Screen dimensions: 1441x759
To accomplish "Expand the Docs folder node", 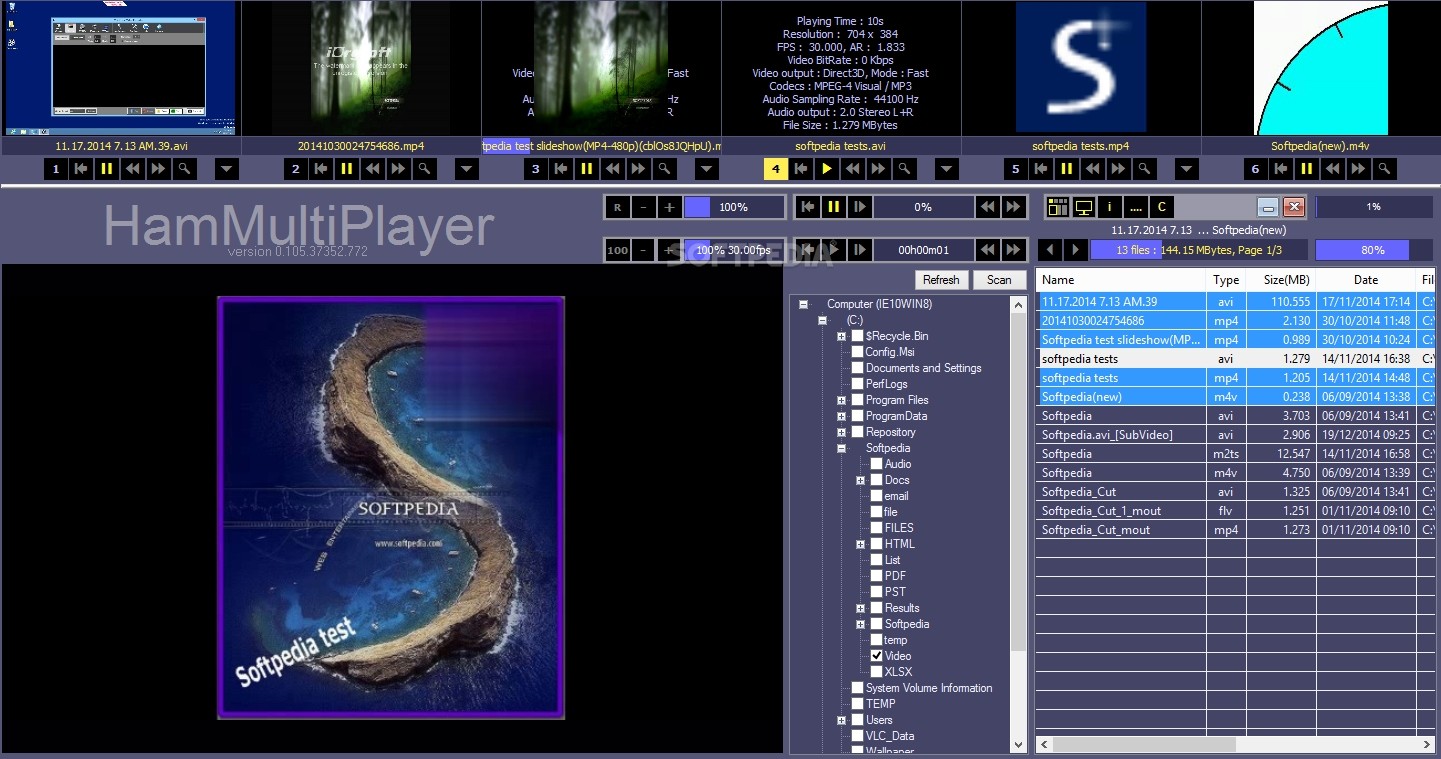I will [861, 480].
